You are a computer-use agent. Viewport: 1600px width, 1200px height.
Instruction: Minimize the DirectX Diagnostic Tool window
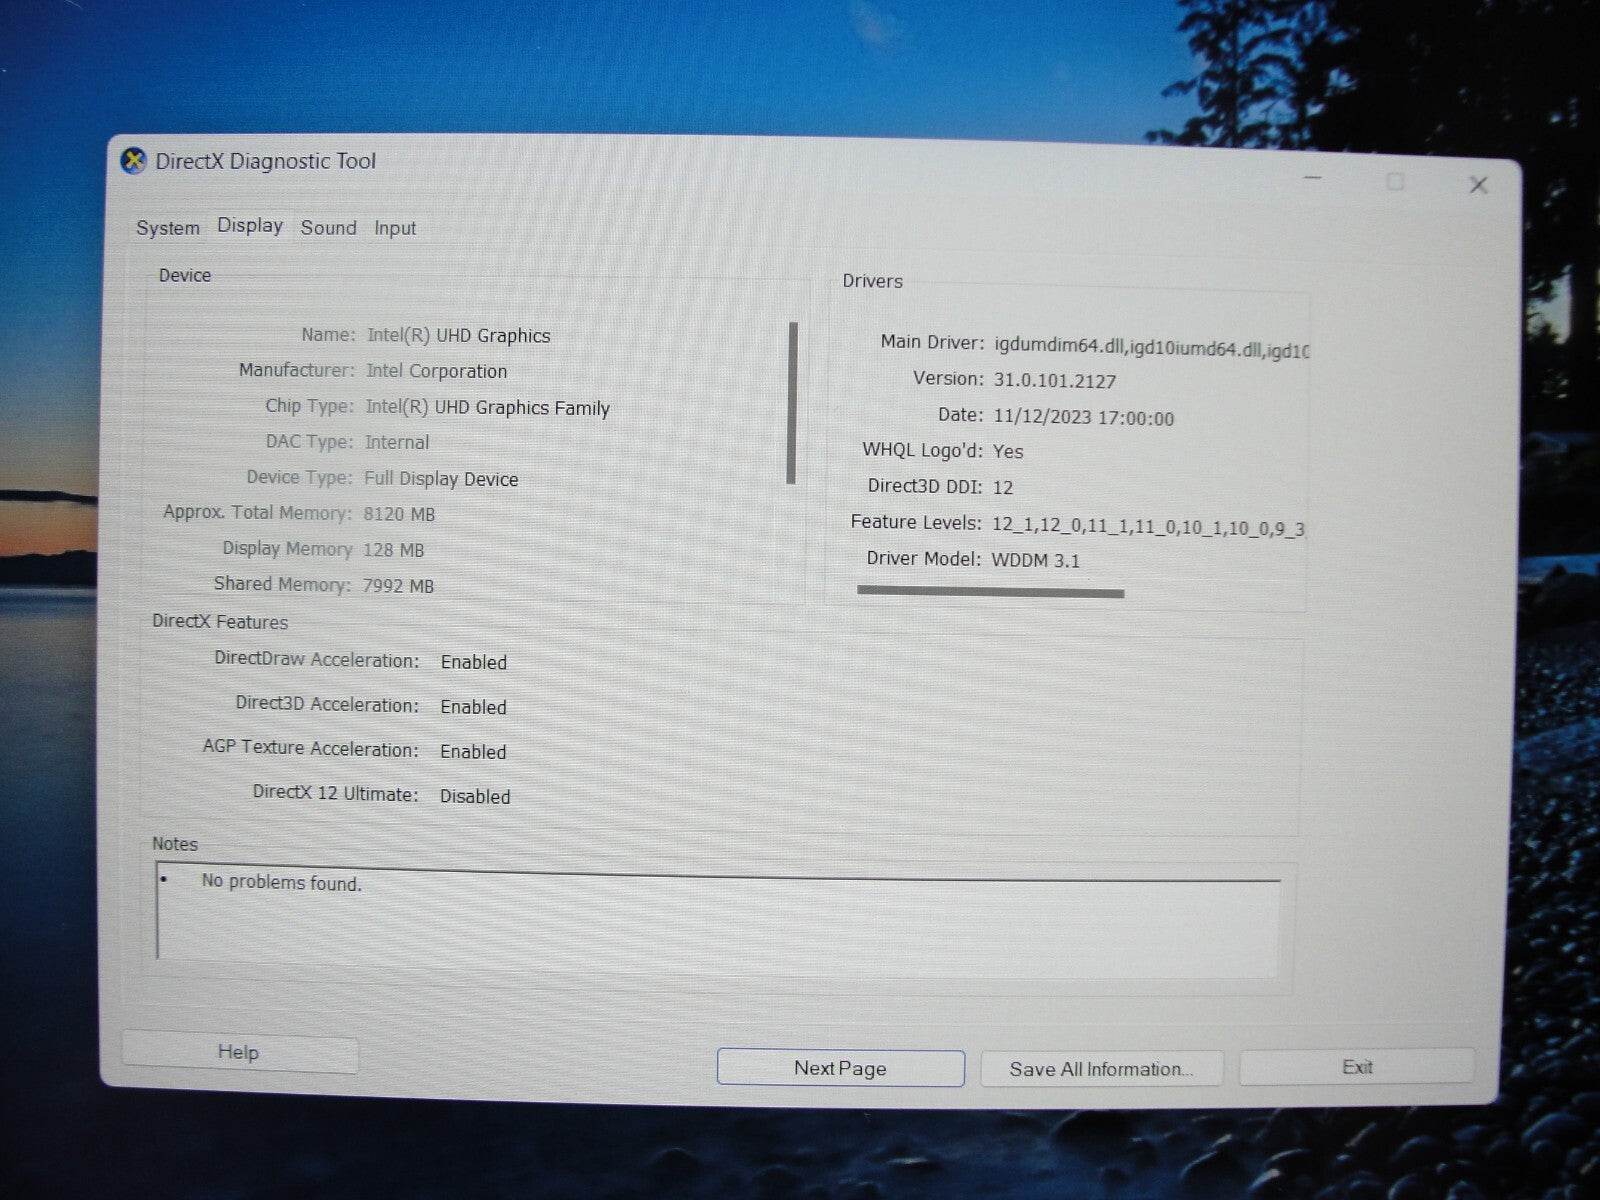(x=1313, y=177)
